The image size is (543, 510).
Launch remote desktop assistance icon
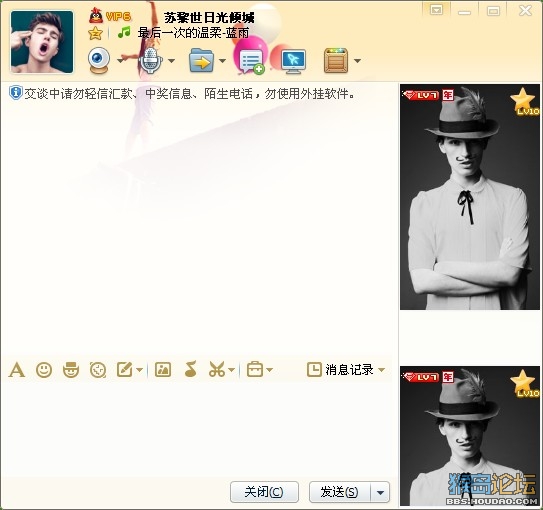click(x=294, y=62)
